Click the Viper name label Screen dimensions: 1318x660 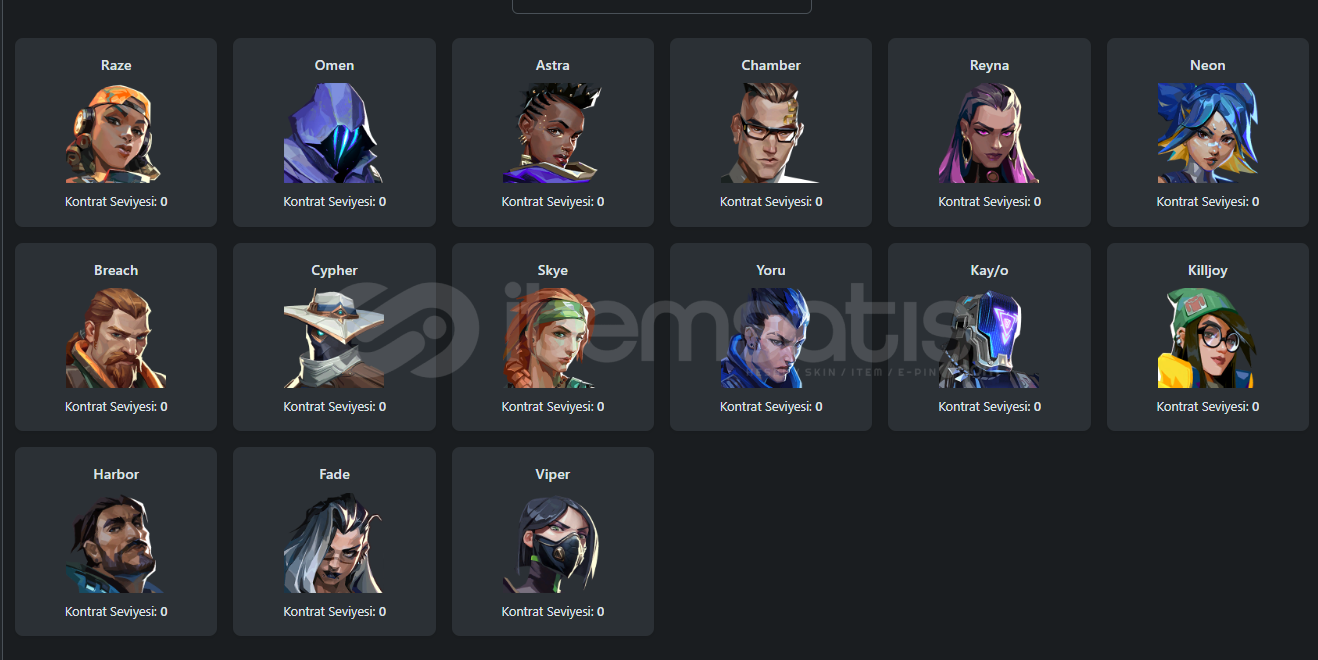[x=552, y=475]
